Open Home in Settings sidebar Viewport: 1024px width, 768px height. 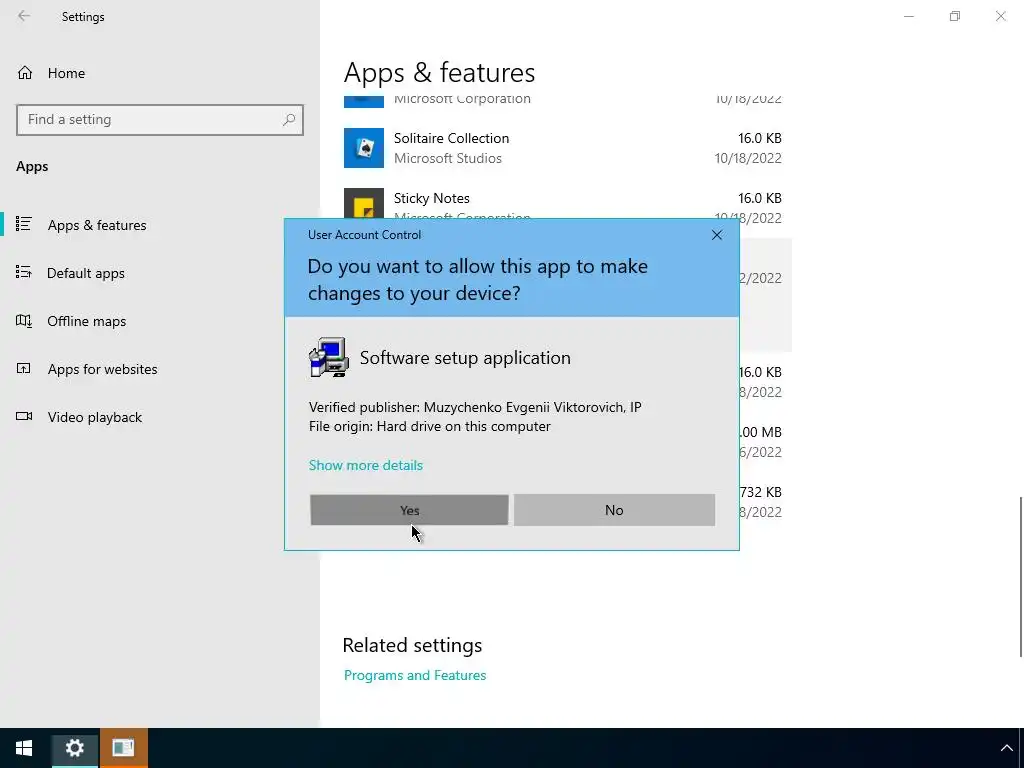(160, 73)
